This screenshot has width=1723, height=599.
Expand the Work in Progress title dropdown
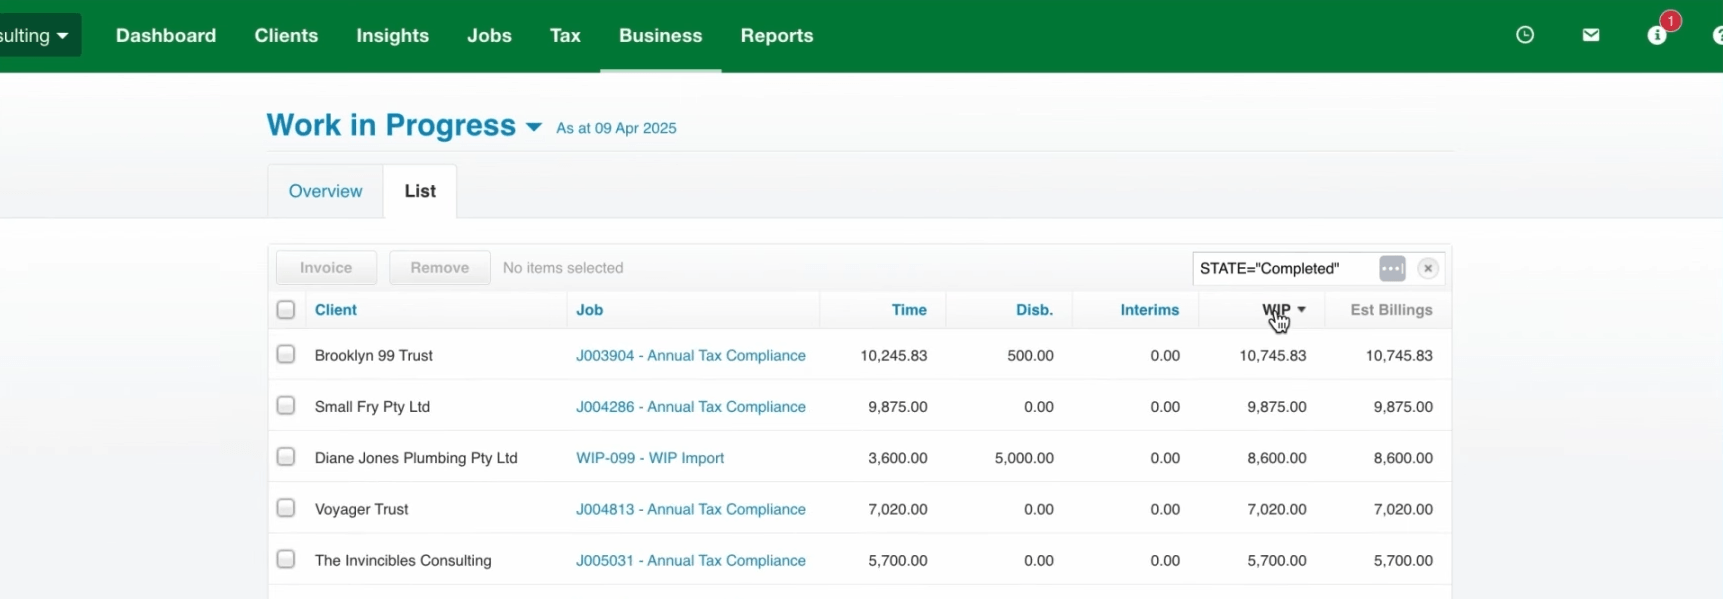click(x=534, y=127)
